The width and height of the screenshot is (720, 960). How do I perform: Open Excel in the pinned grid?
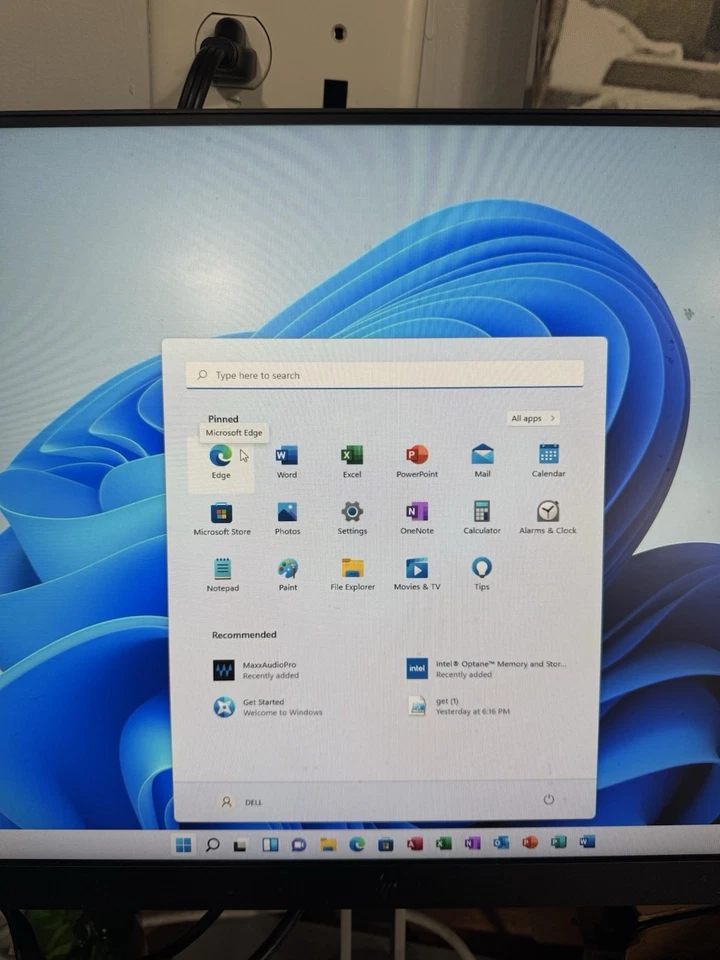[352, 461]
